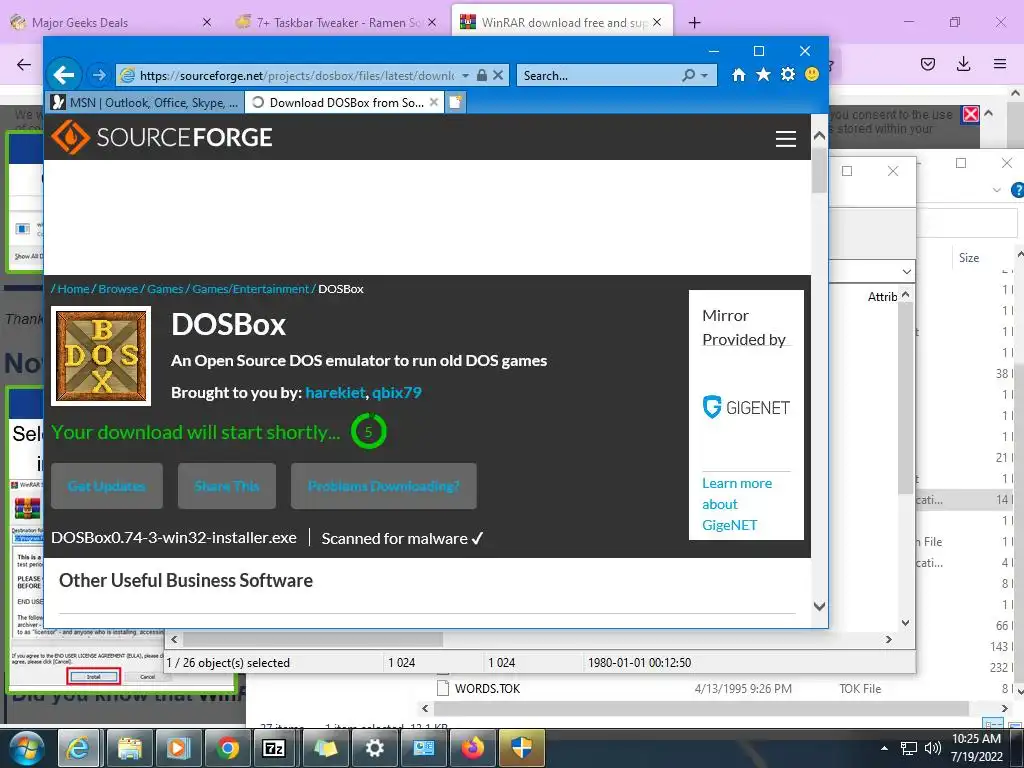Click Problems Downloading button
This screenshot has height=768, width=1024.
coord(383,486)
